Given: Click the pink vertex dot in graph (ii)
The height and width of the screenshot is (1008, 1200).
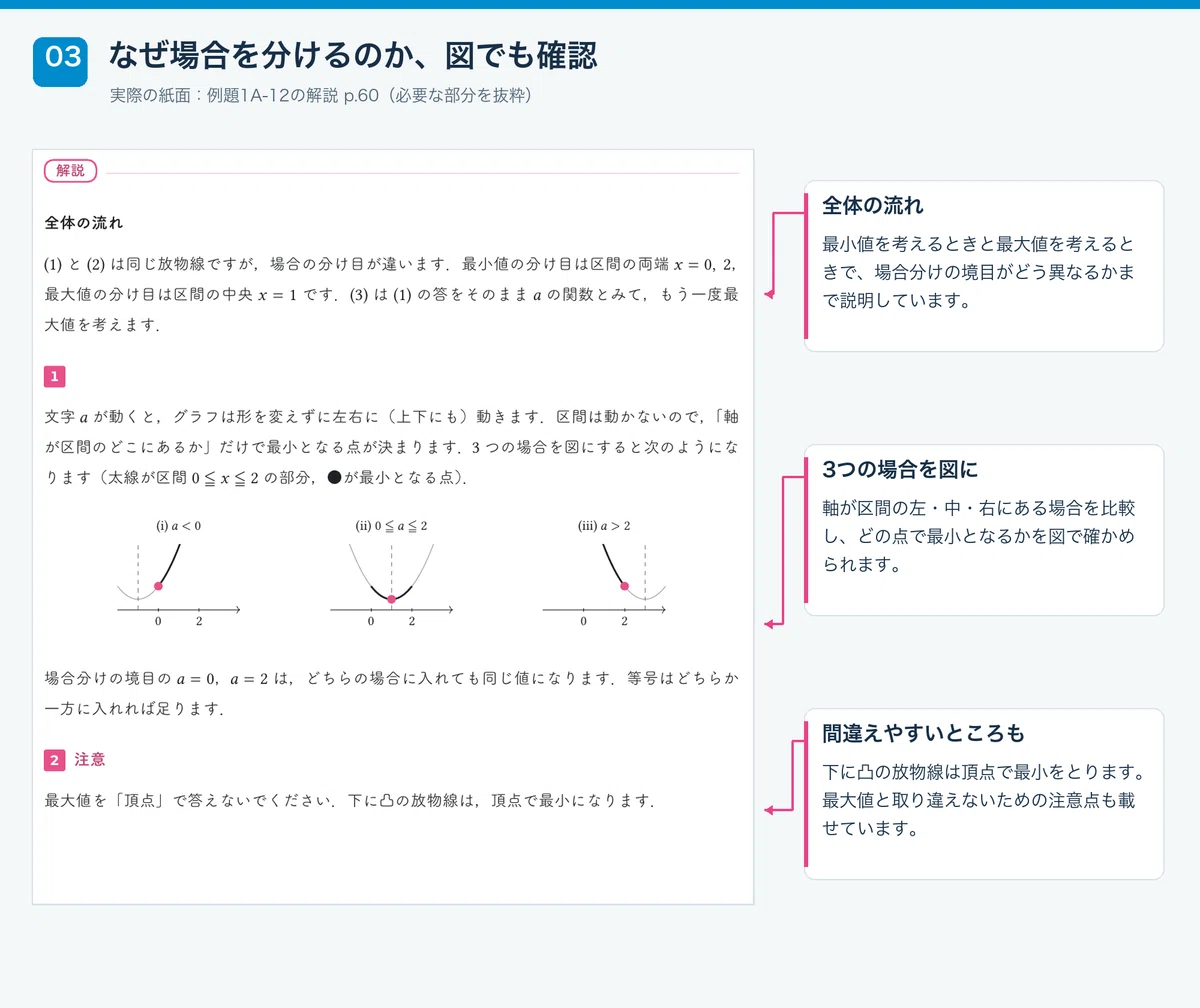Looking at the screenshot, I should [391, 599].
